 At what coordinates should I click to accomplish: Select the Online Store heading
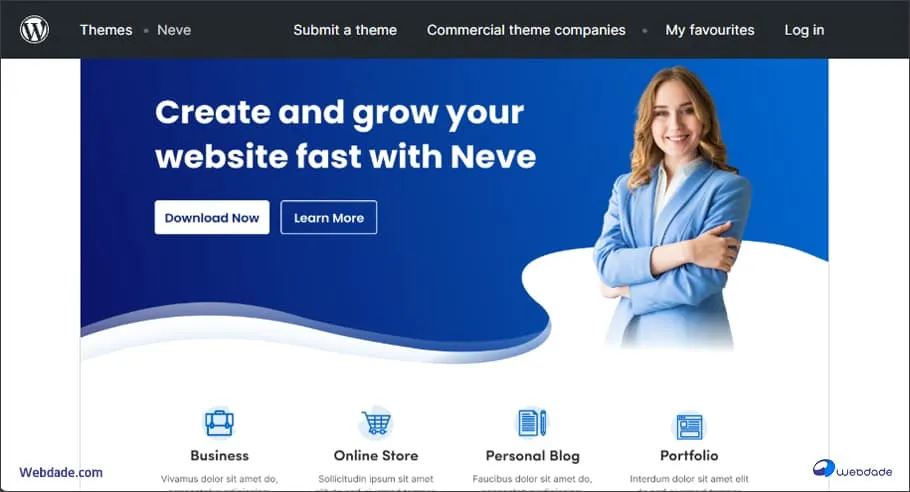[376, 456]
